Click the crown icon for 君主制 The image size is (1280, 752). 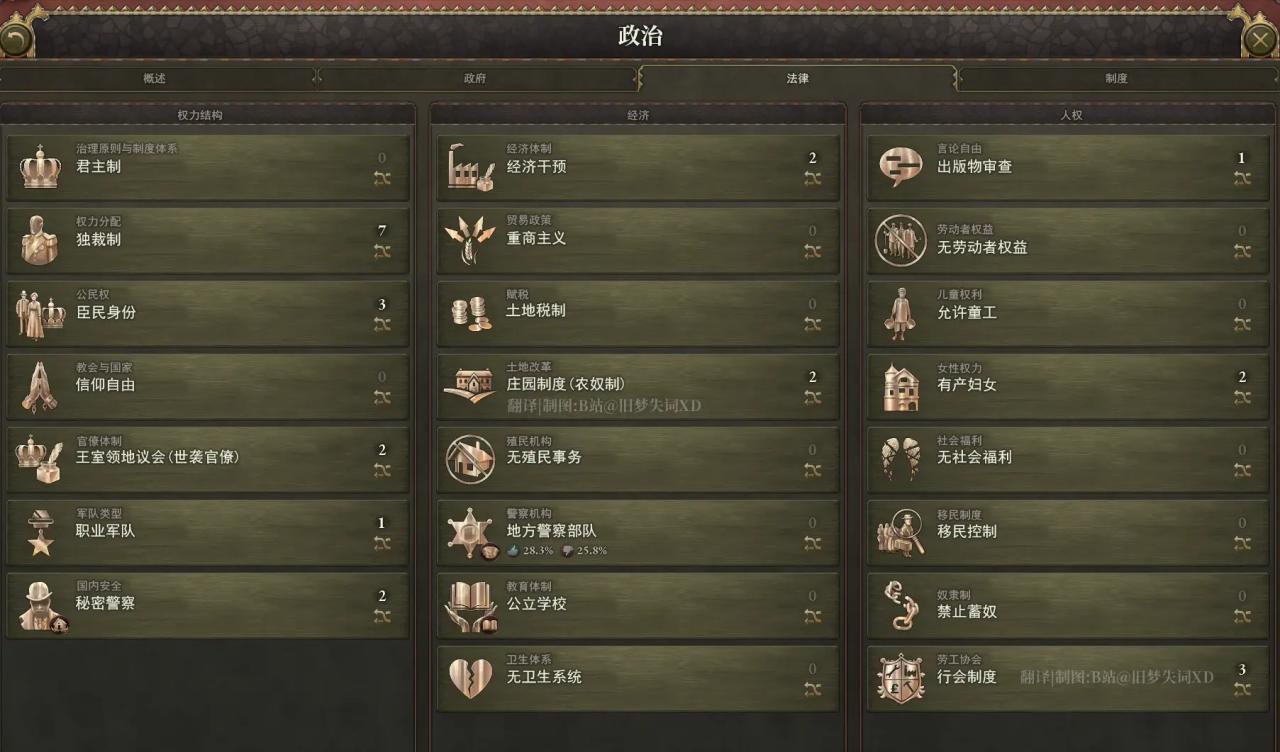click(x=40, y=167)
